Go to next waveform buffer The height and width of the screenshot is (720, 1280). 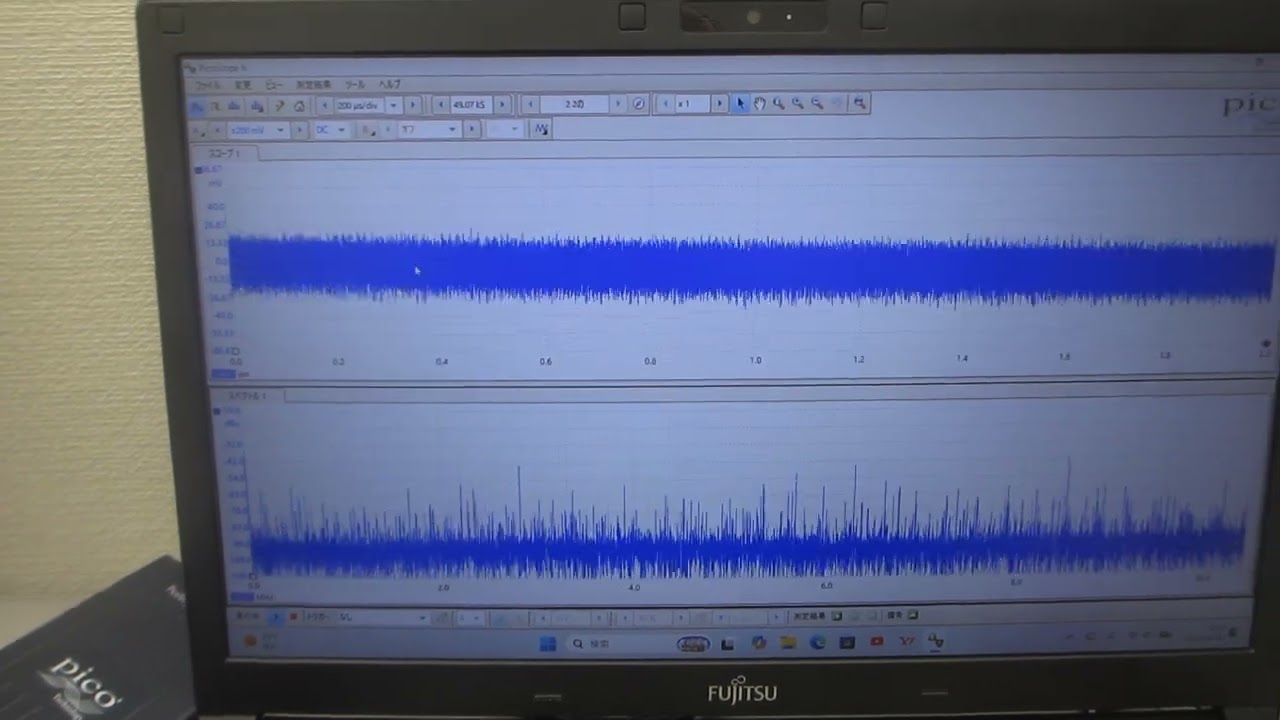[618, 104]
